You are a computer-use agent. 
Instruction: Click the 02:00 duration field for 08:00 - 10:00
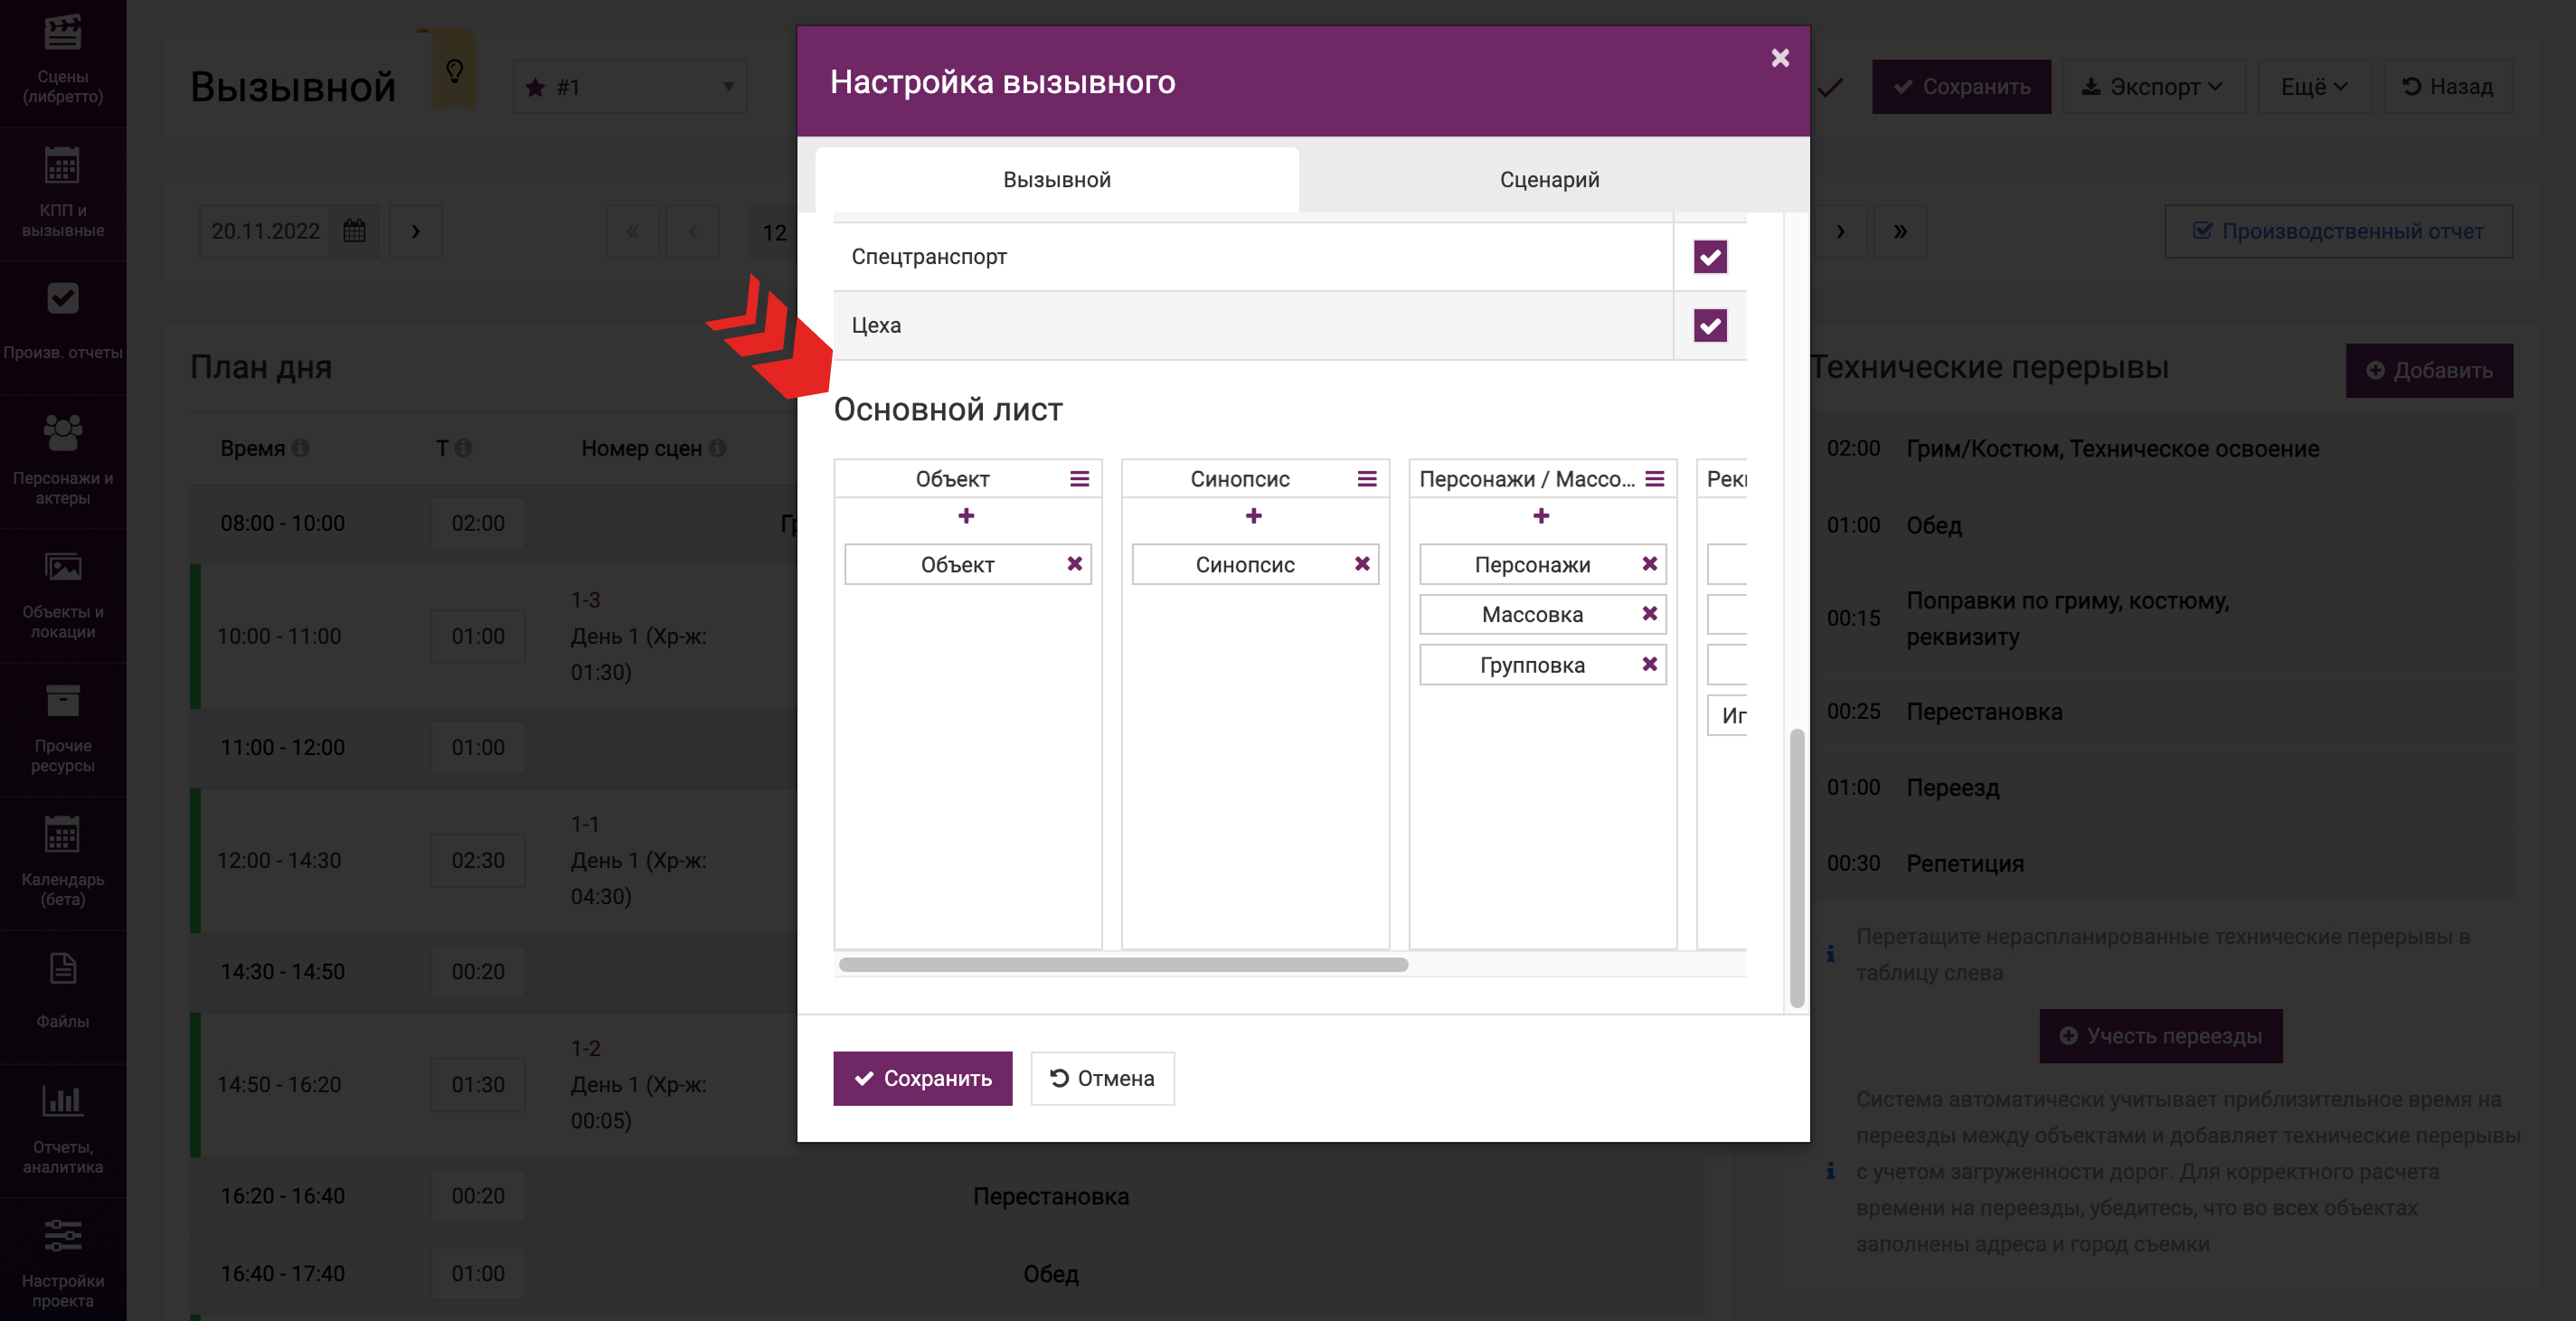478,523
